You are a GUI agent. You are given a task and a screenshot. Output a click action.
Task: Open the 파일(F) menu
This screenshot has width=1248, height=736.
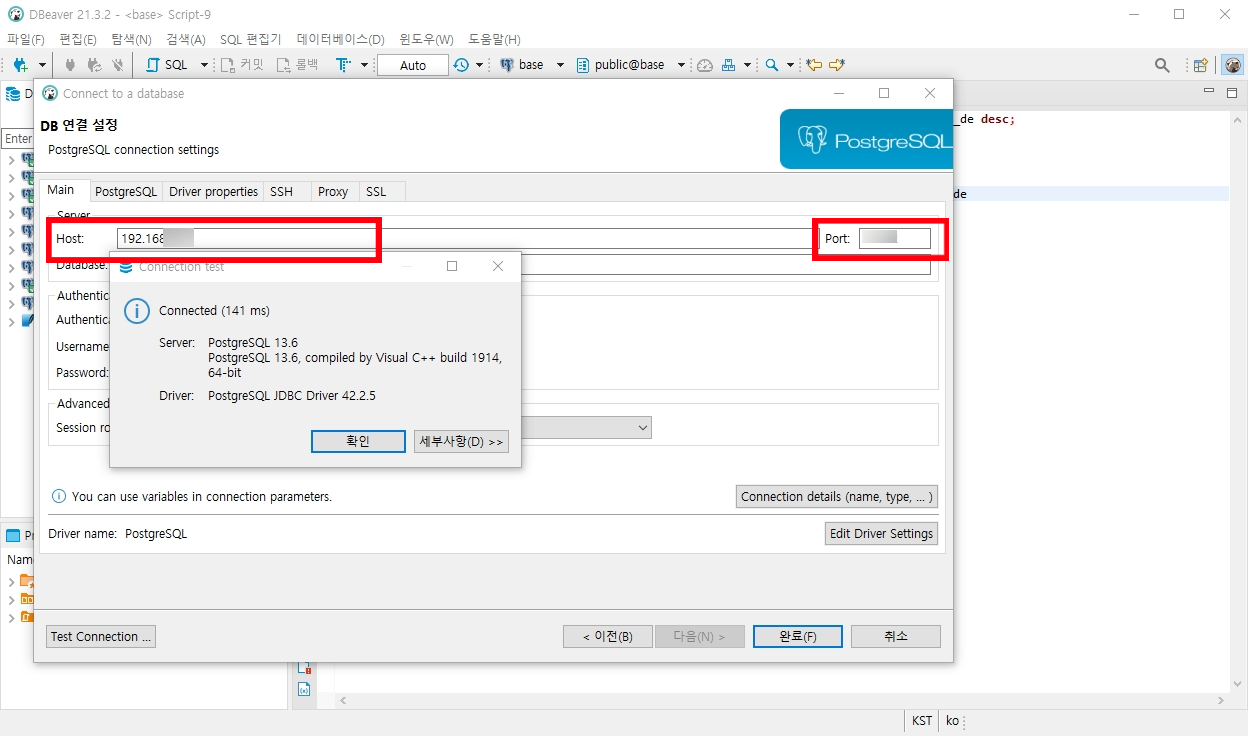point(26,39)
